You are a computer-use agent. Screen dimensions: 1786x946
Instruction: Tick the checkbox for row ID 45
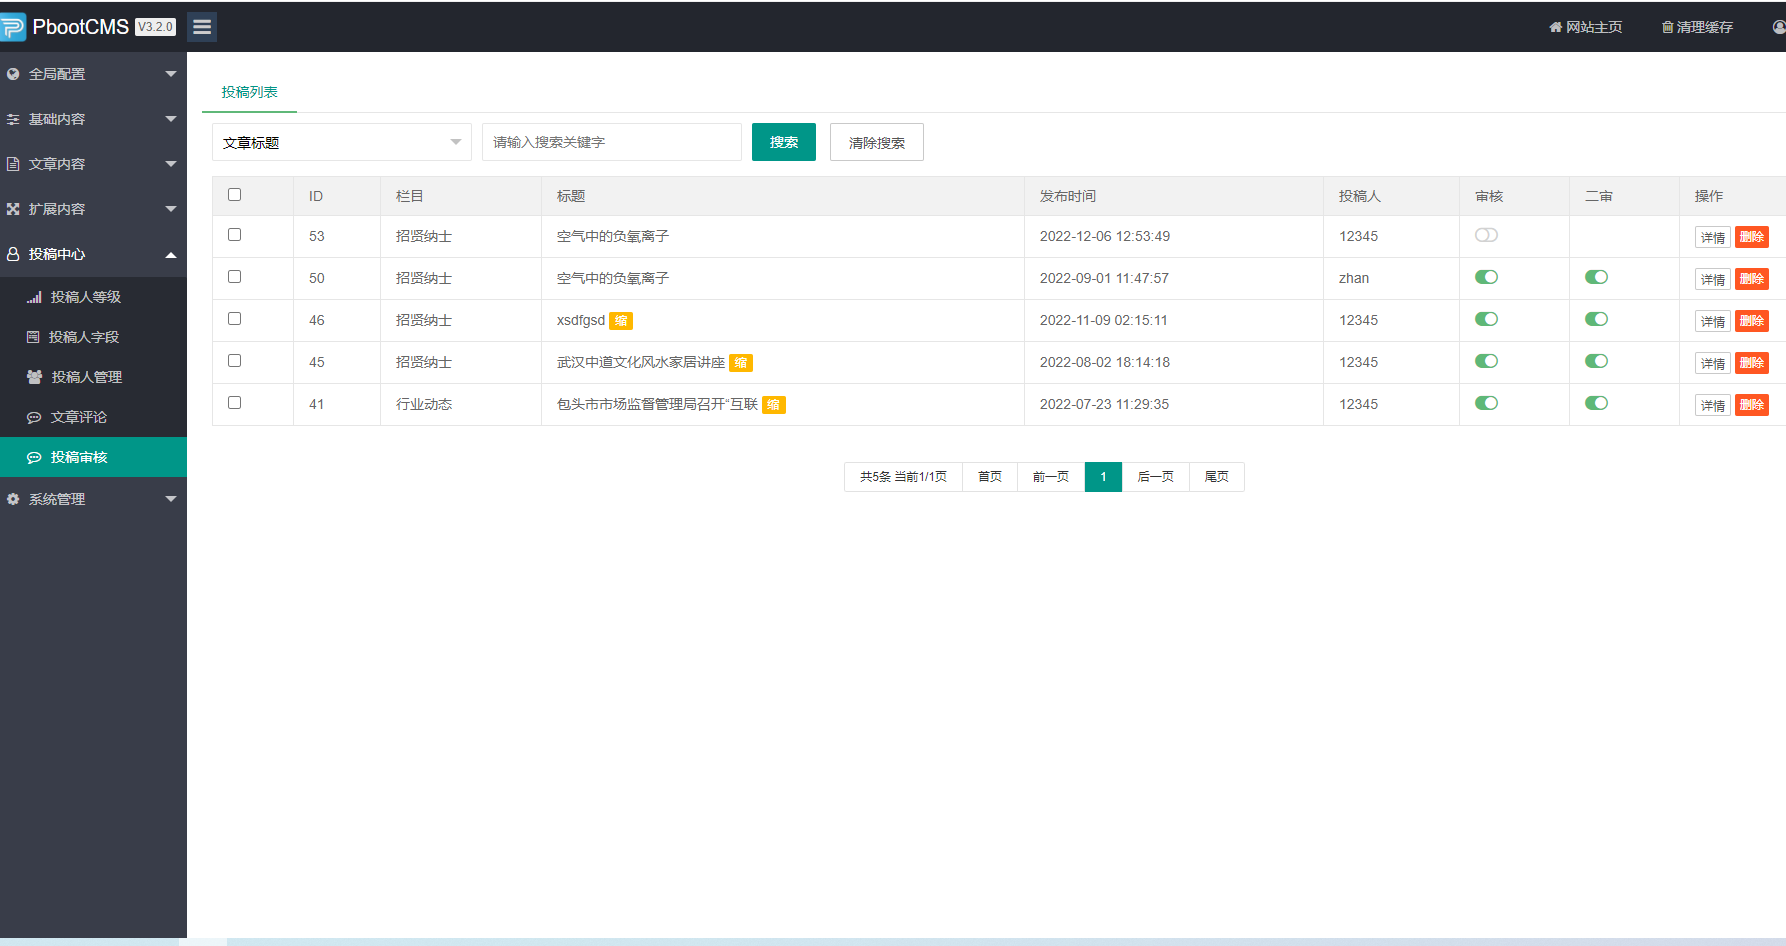click(x=234, y=361)
